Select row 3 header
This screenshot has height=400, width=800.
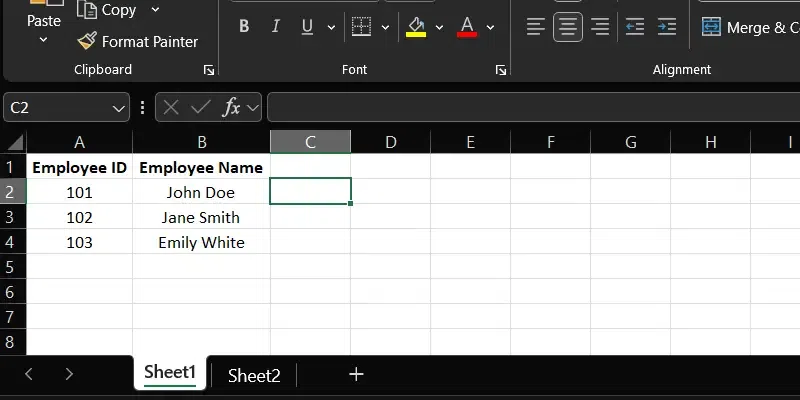click(x=13, y=216)
